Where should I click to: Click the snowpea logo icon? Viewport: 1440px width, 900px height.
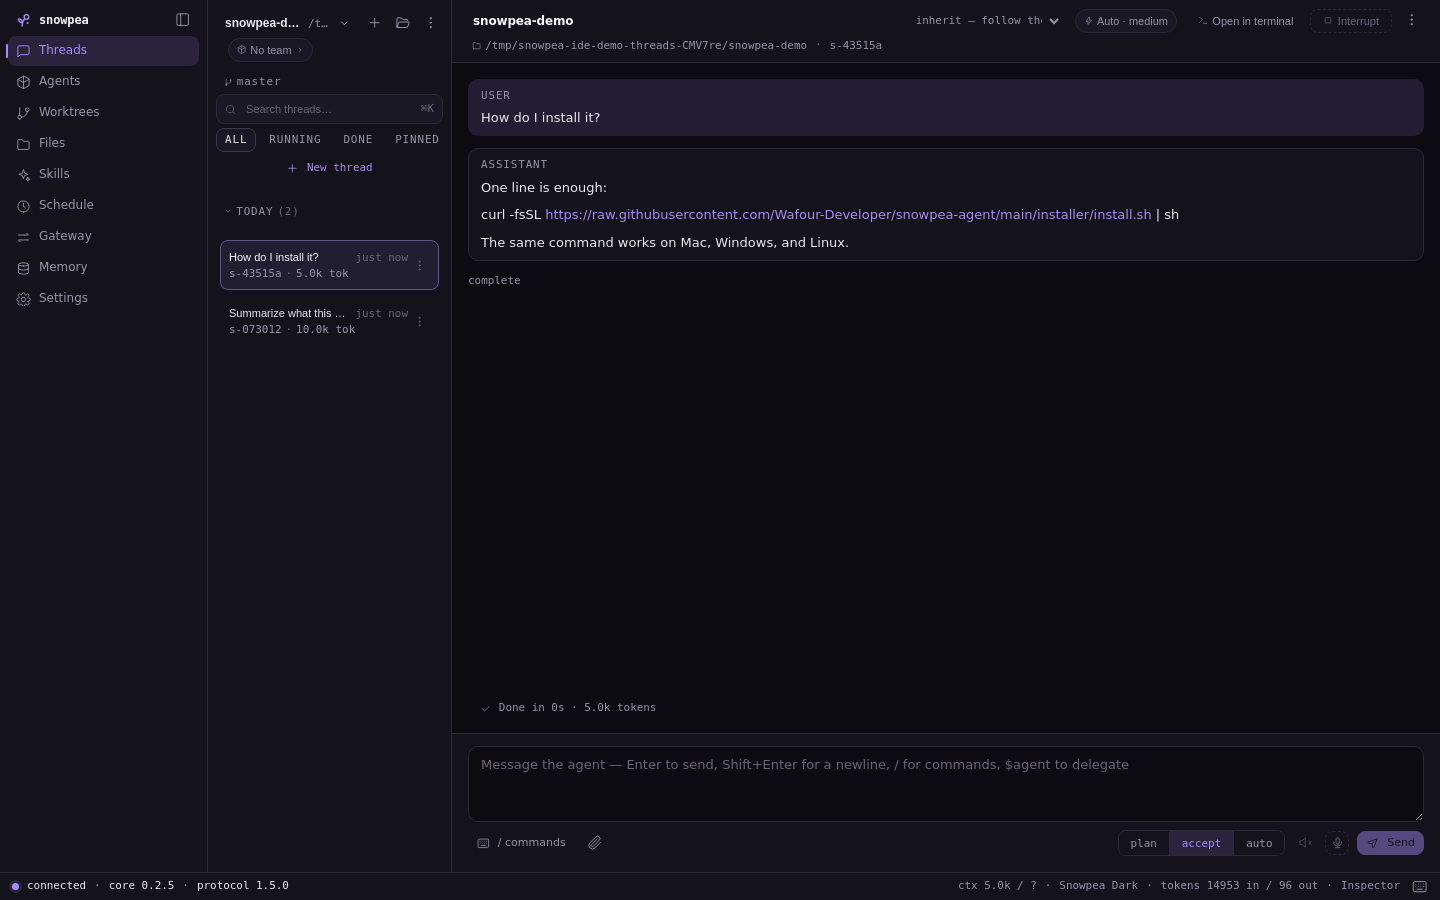point(23,20)
